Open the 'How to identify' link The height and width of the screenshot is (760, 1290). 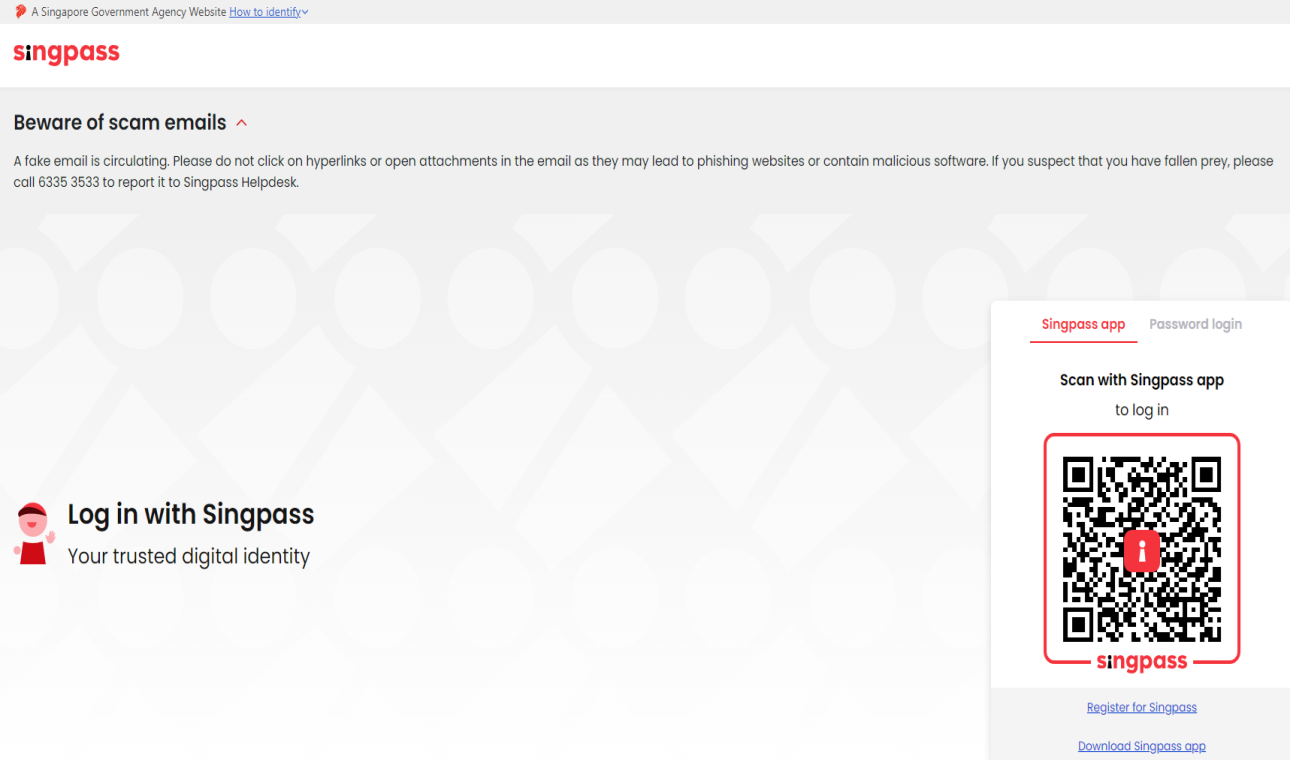(265, 12)
